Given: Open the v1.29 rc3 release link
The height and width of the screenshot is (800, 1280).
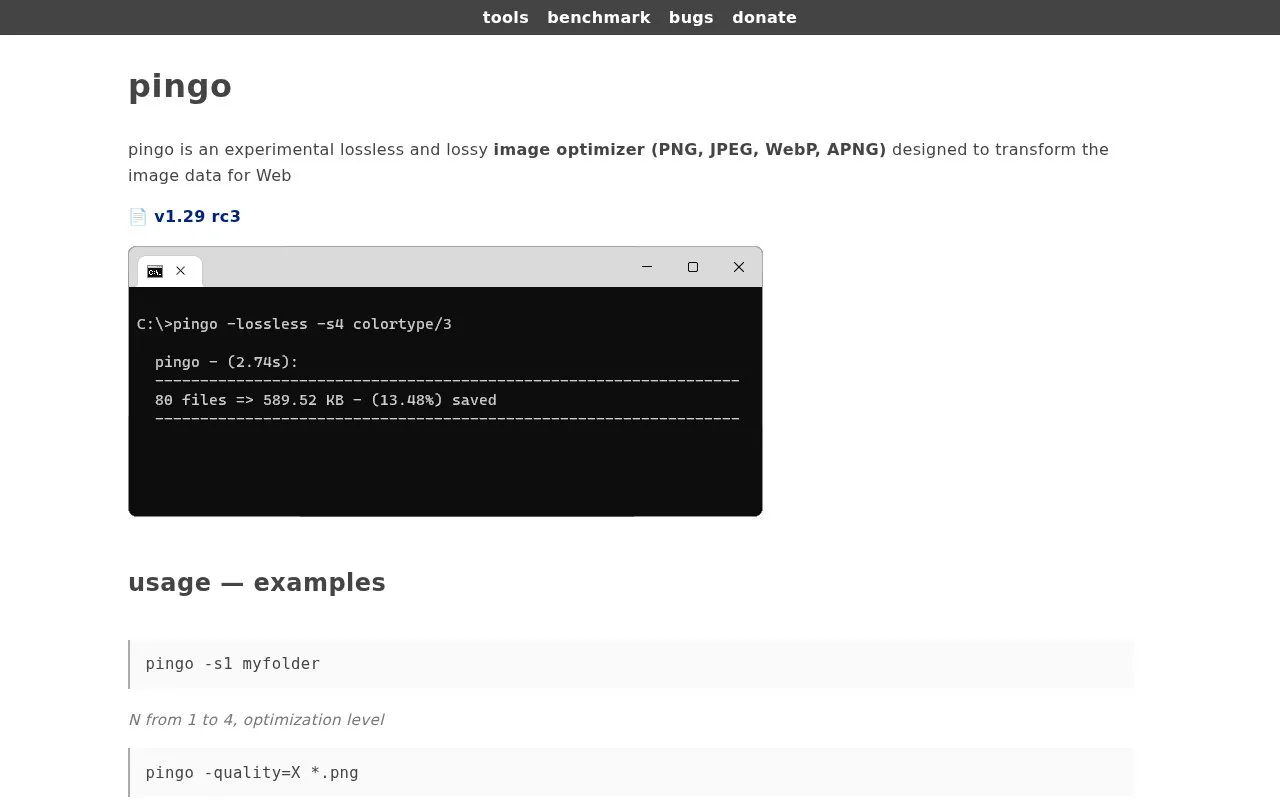Looking at the screenshot, I should click(x=197, y=216).
